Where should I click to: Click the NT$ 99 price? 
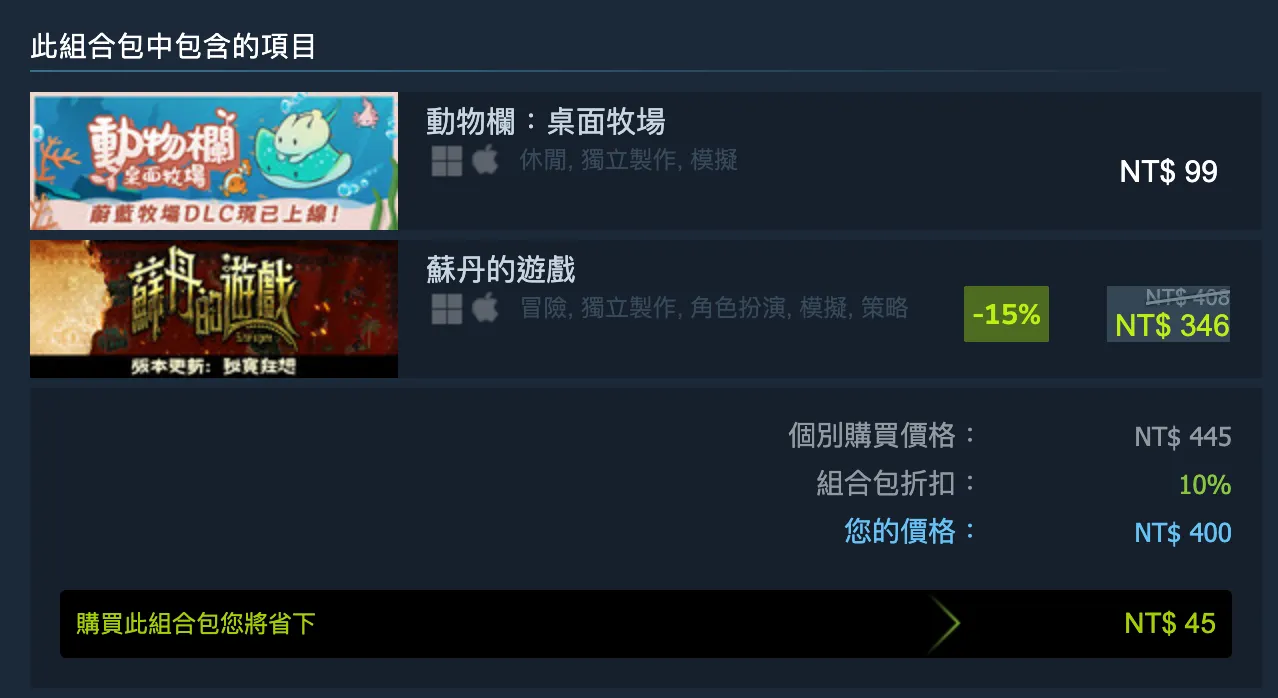(1168, 171)
